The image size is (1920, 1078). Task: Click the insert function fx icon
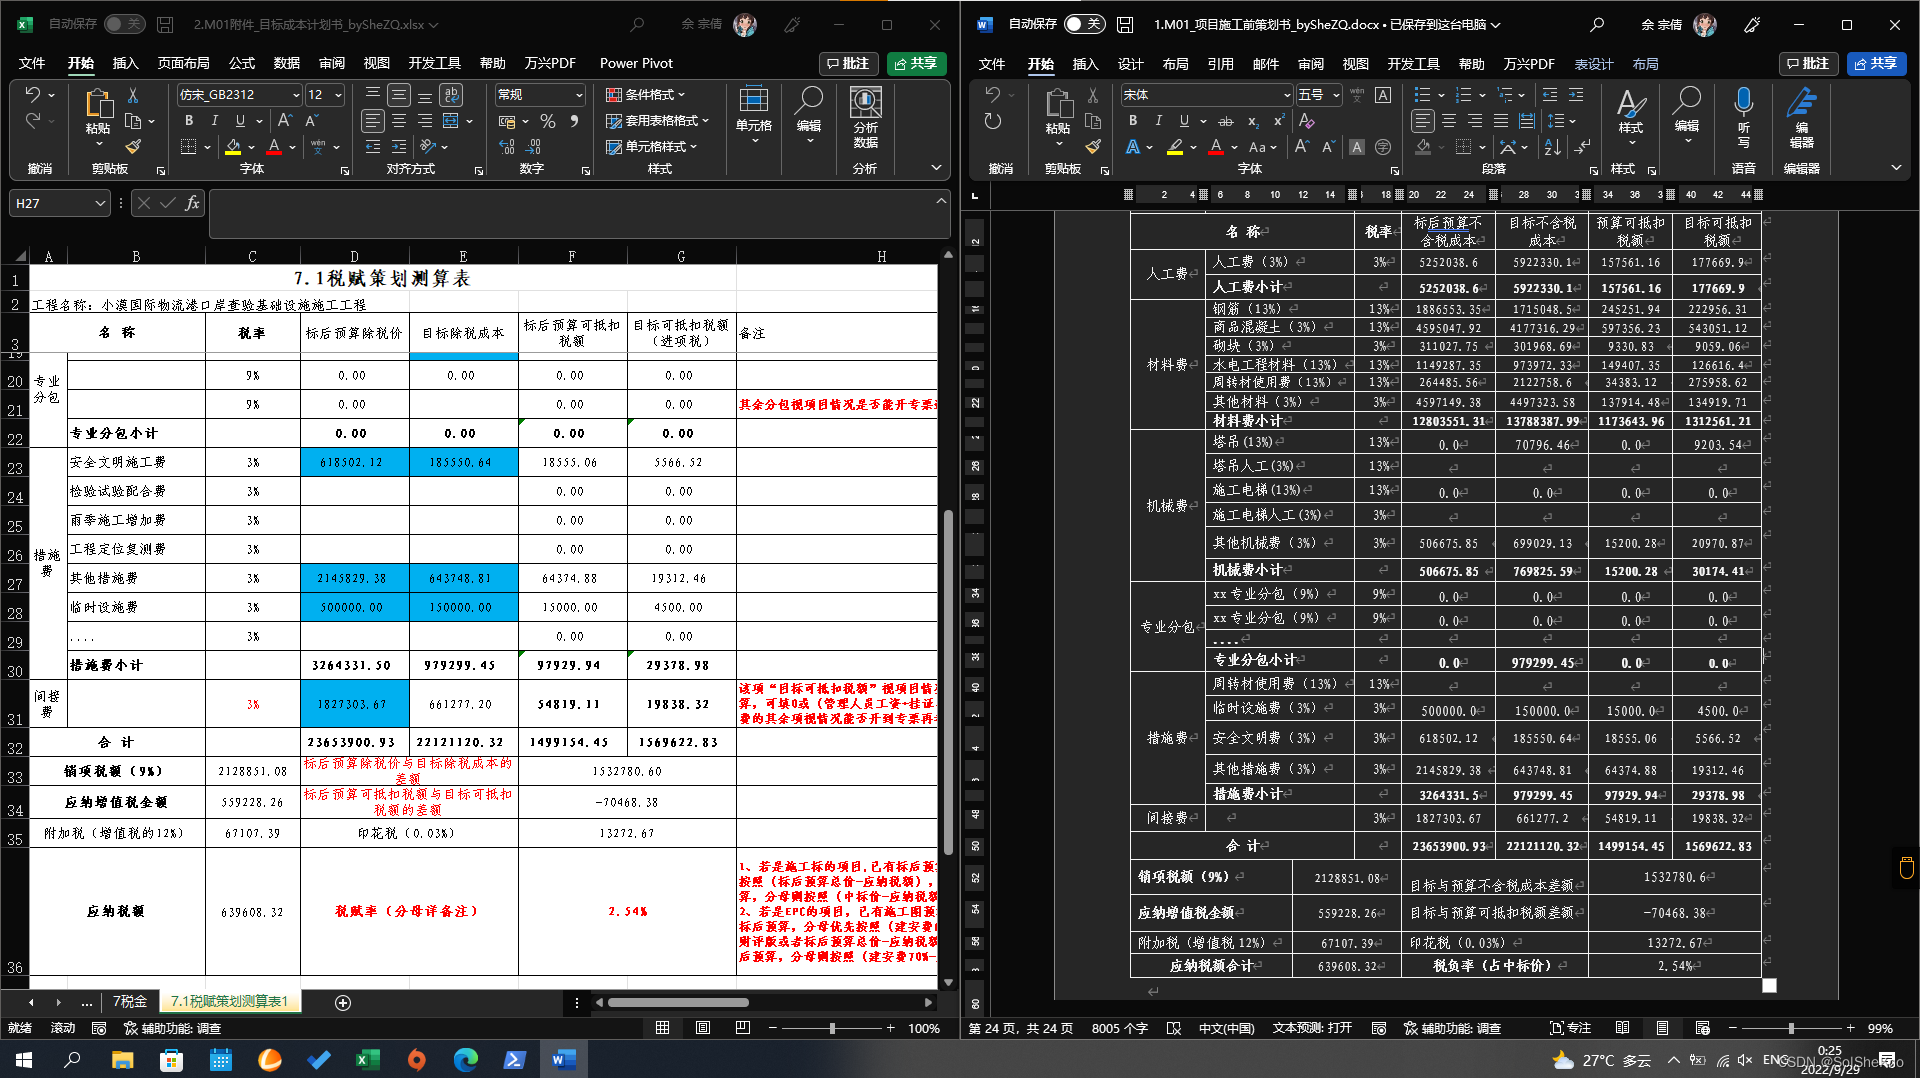(x=192, y=203)
